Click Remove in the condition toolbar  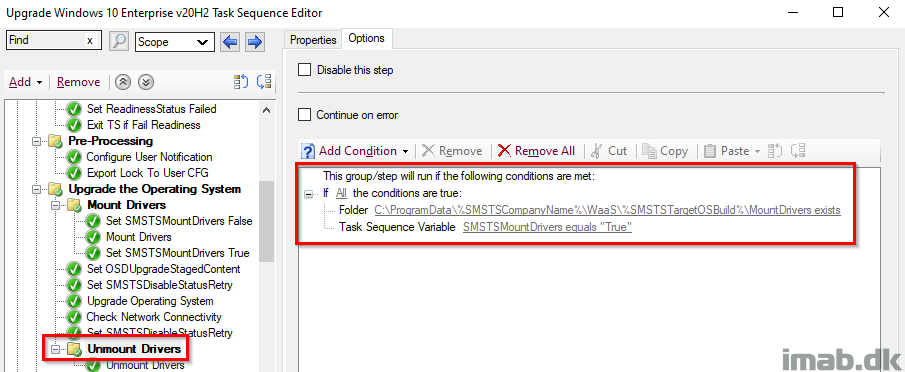[452, 151]
